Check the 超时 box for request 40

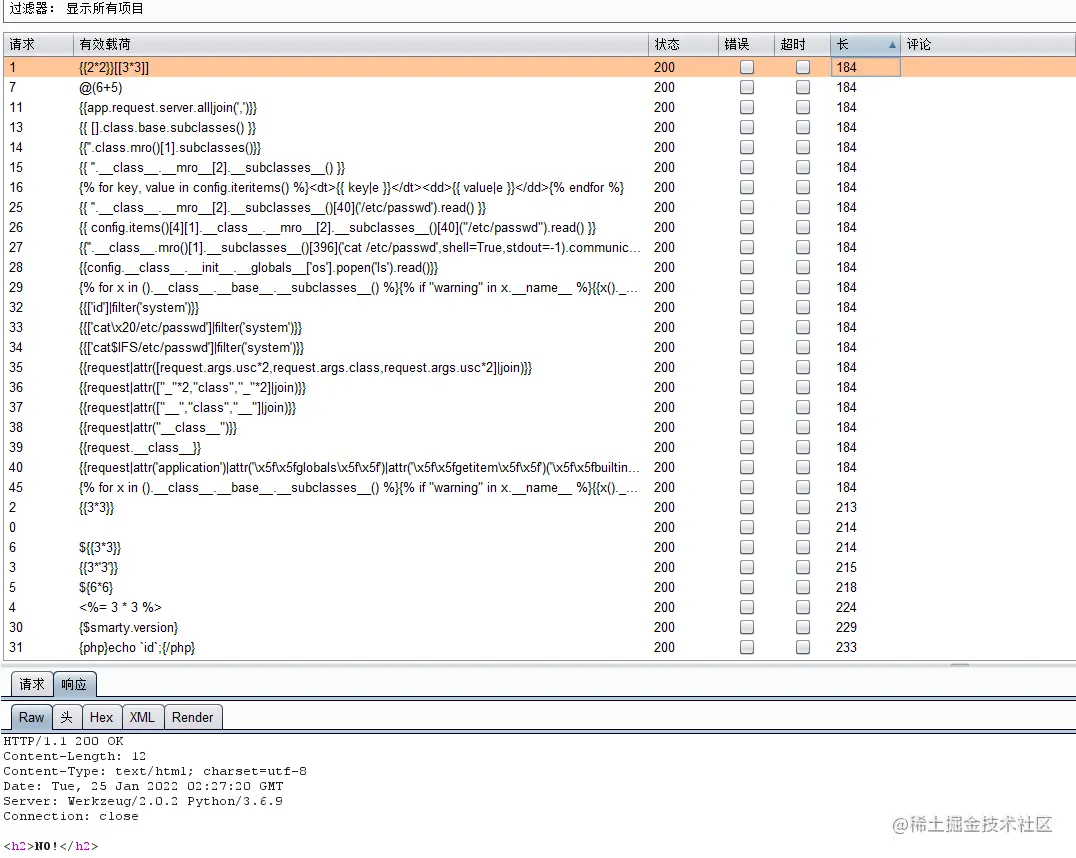[802, 467]
